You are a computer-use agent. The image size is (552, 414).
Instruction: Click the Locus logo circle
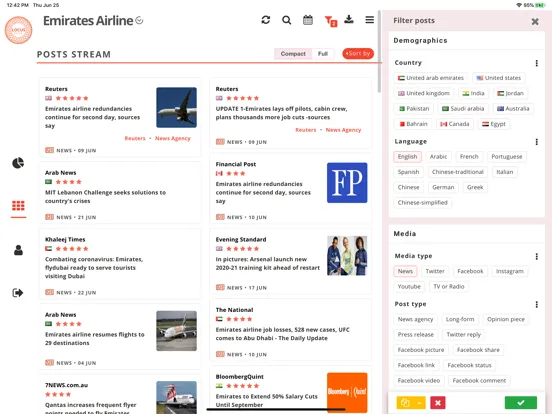coord(18,30)
